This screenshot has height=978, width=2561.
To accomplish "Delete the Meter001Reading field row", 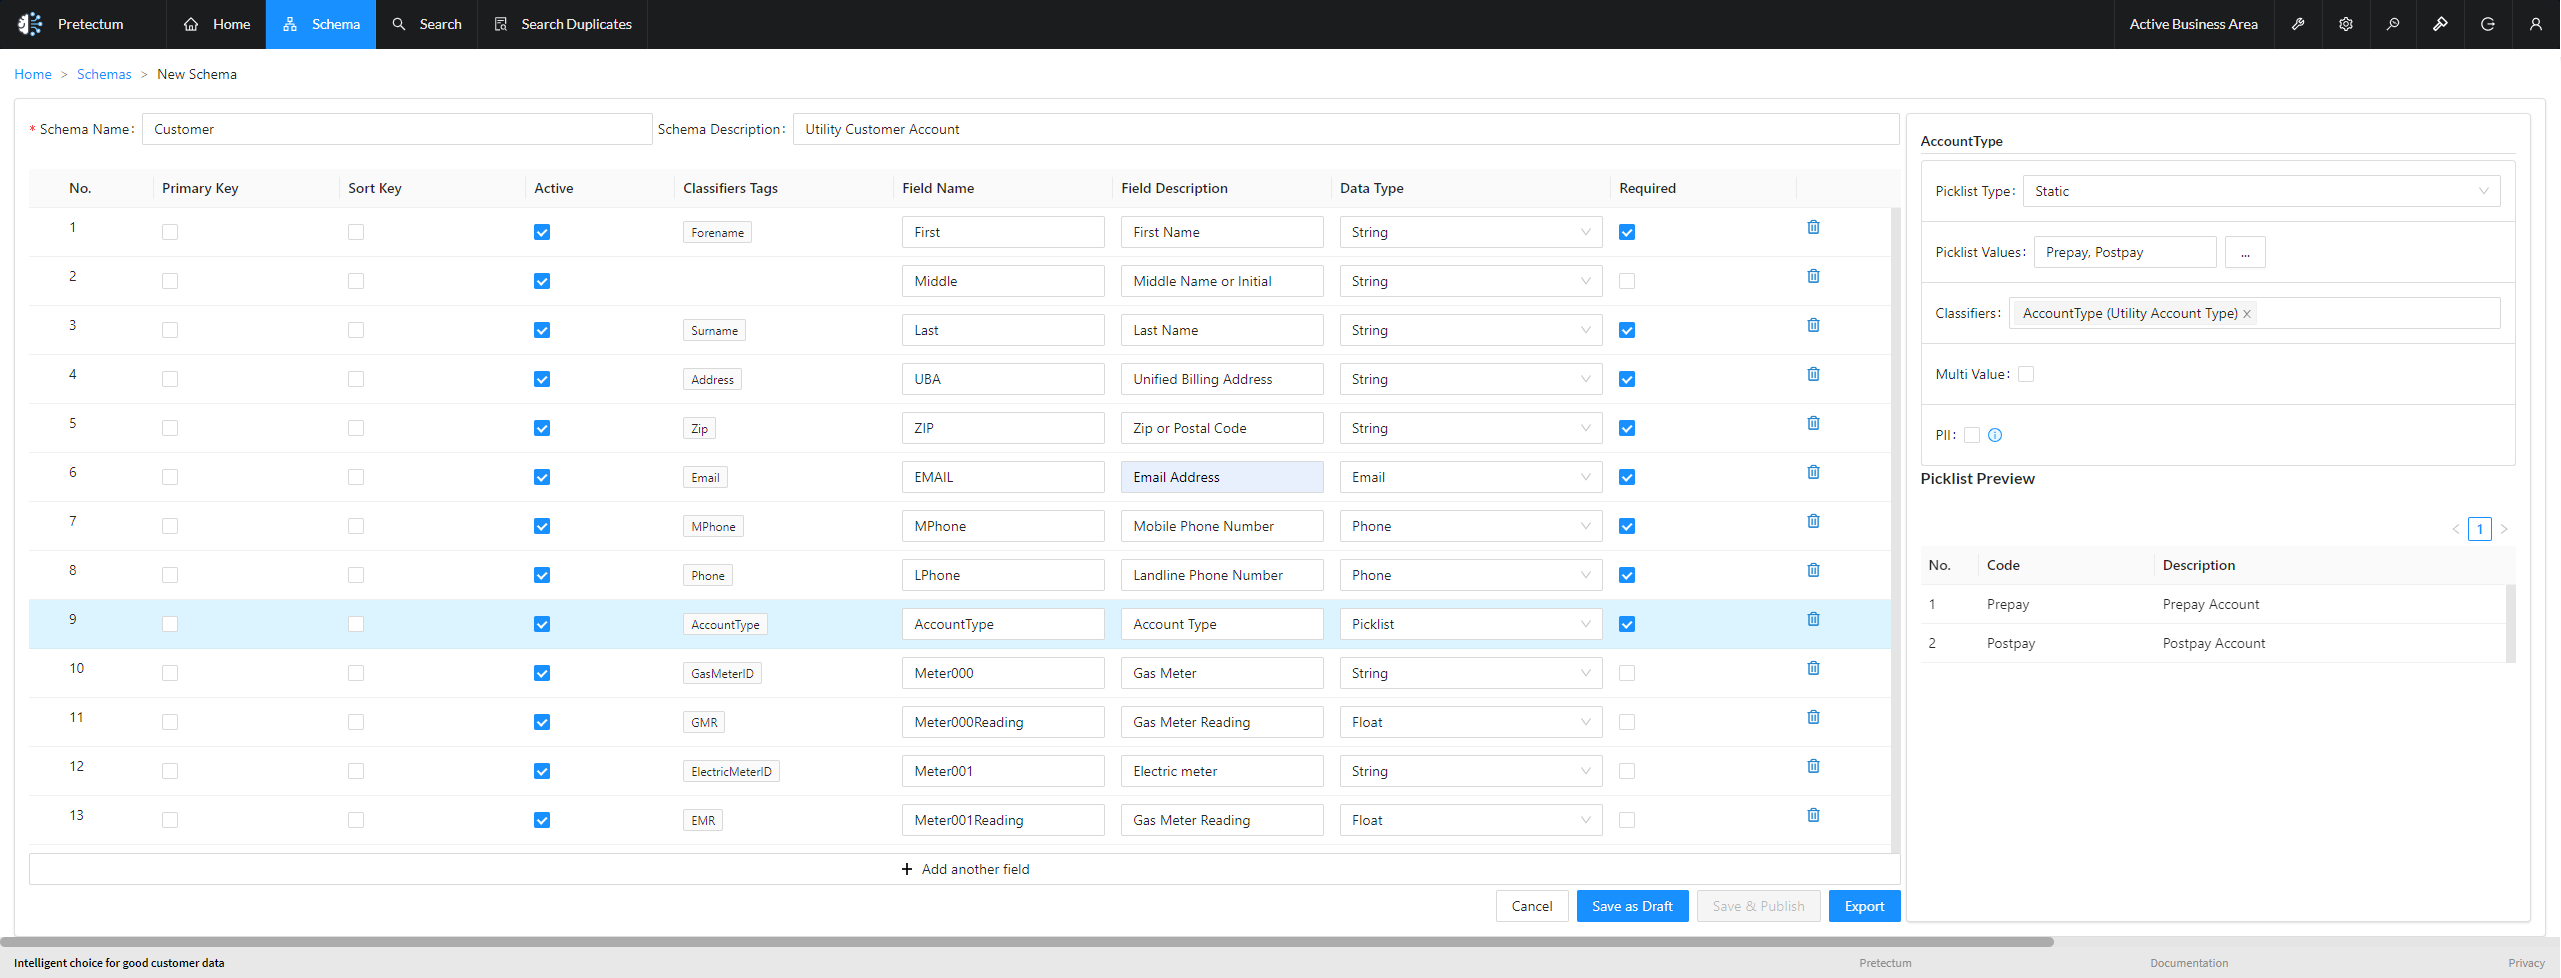I will click(x=1813, y=815).
